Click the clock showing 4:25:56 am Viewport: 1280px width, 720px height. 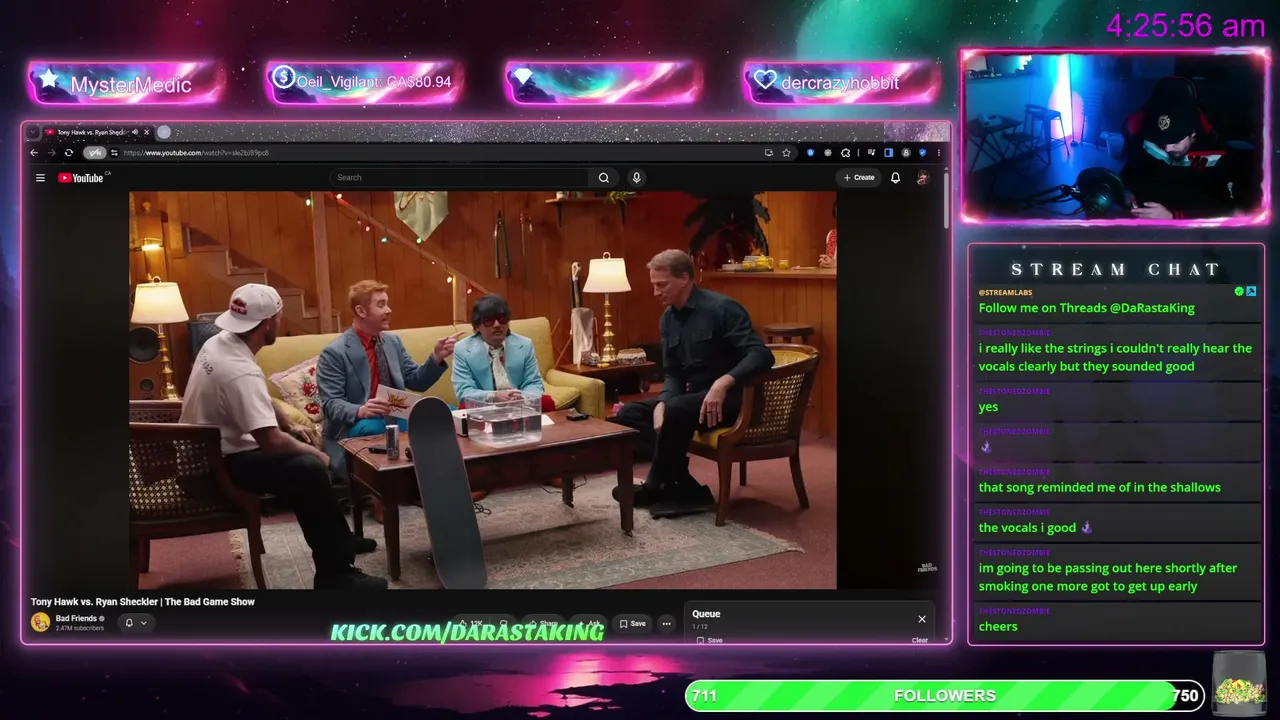[x=1186, y=26]
